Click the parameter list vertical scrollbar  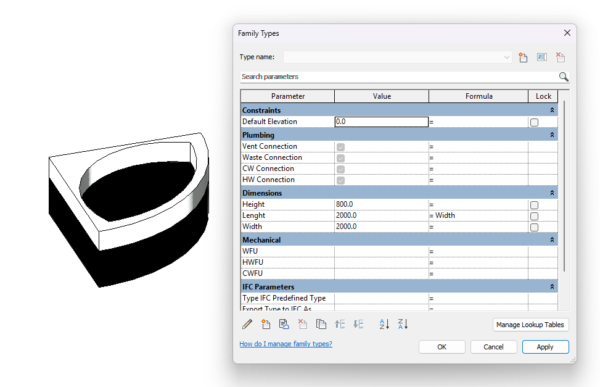point(564,186)
